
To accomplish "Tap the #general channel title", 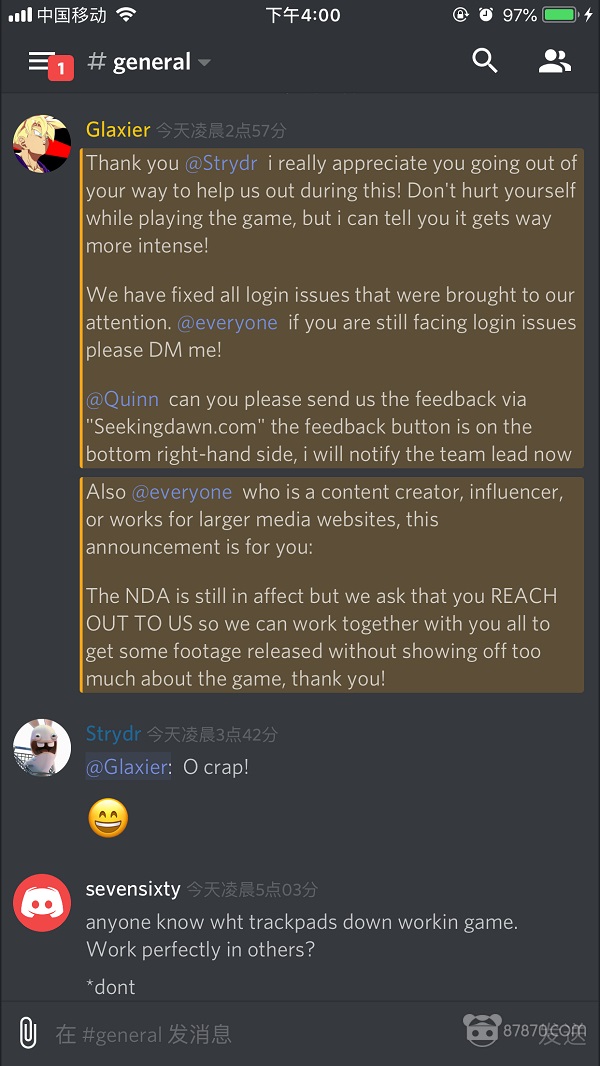I will tap(140, 62).
